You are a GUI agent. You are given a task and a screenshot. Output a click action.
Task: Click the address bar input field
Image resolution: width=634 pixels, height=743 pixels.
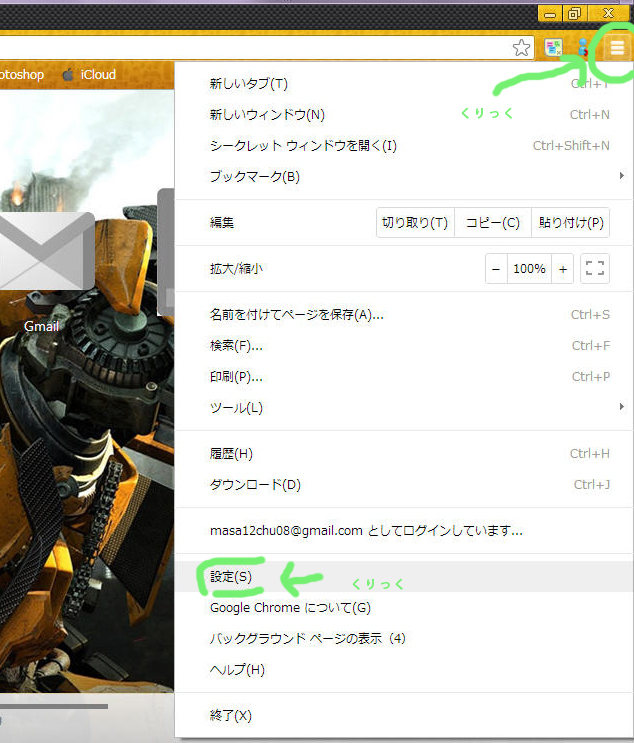tap(250, 47)
